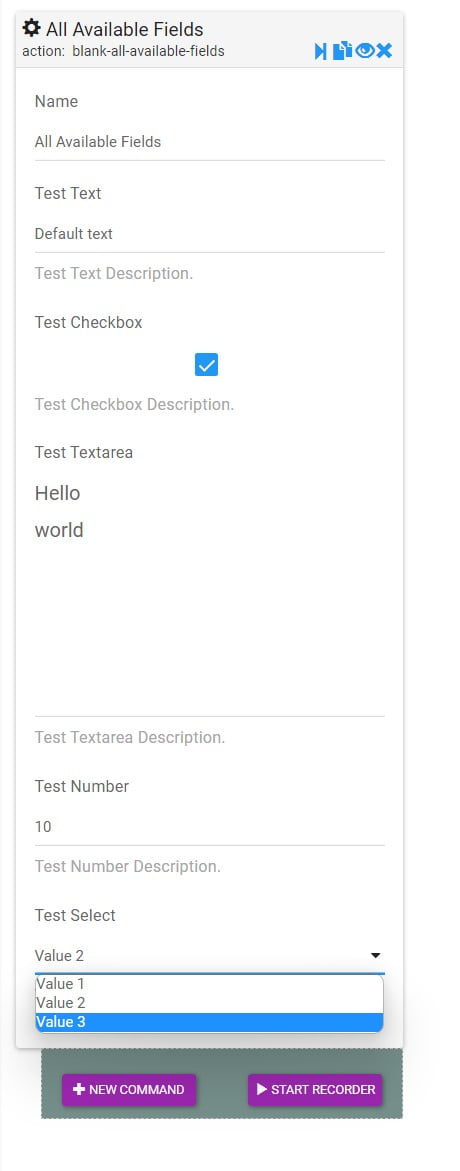The image size is (460, 1171).
Task: Uncheck the Test Checkbox
Action: pyautogui.click(x=206, y=364)
